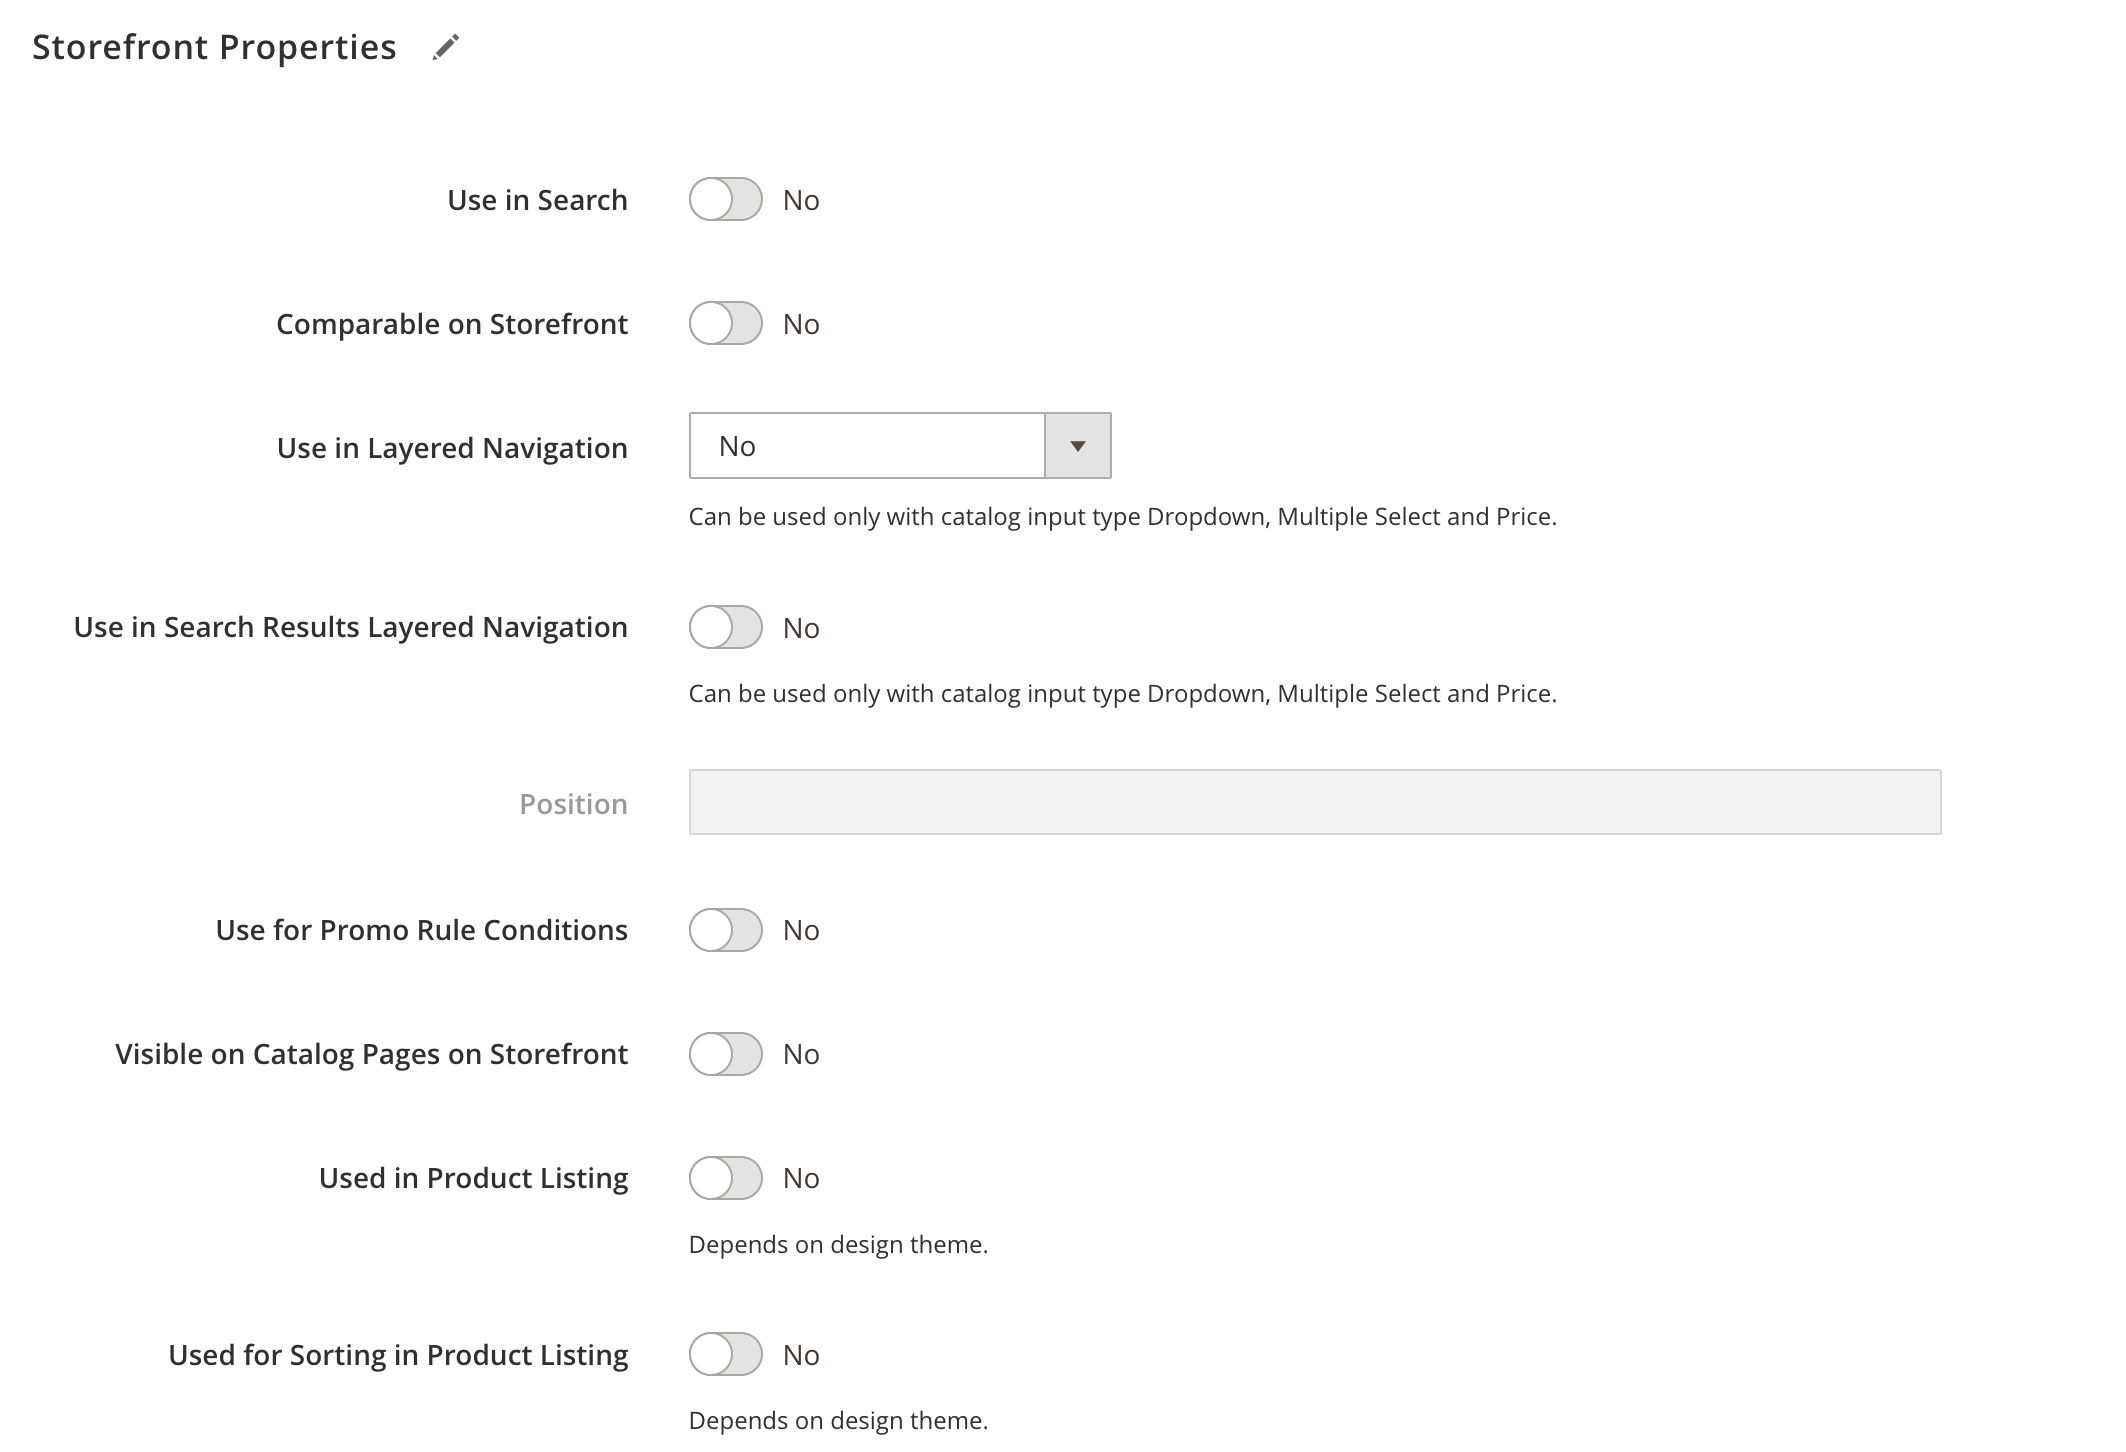Toggle the Use in Search switch

click(x=725, y=200)
